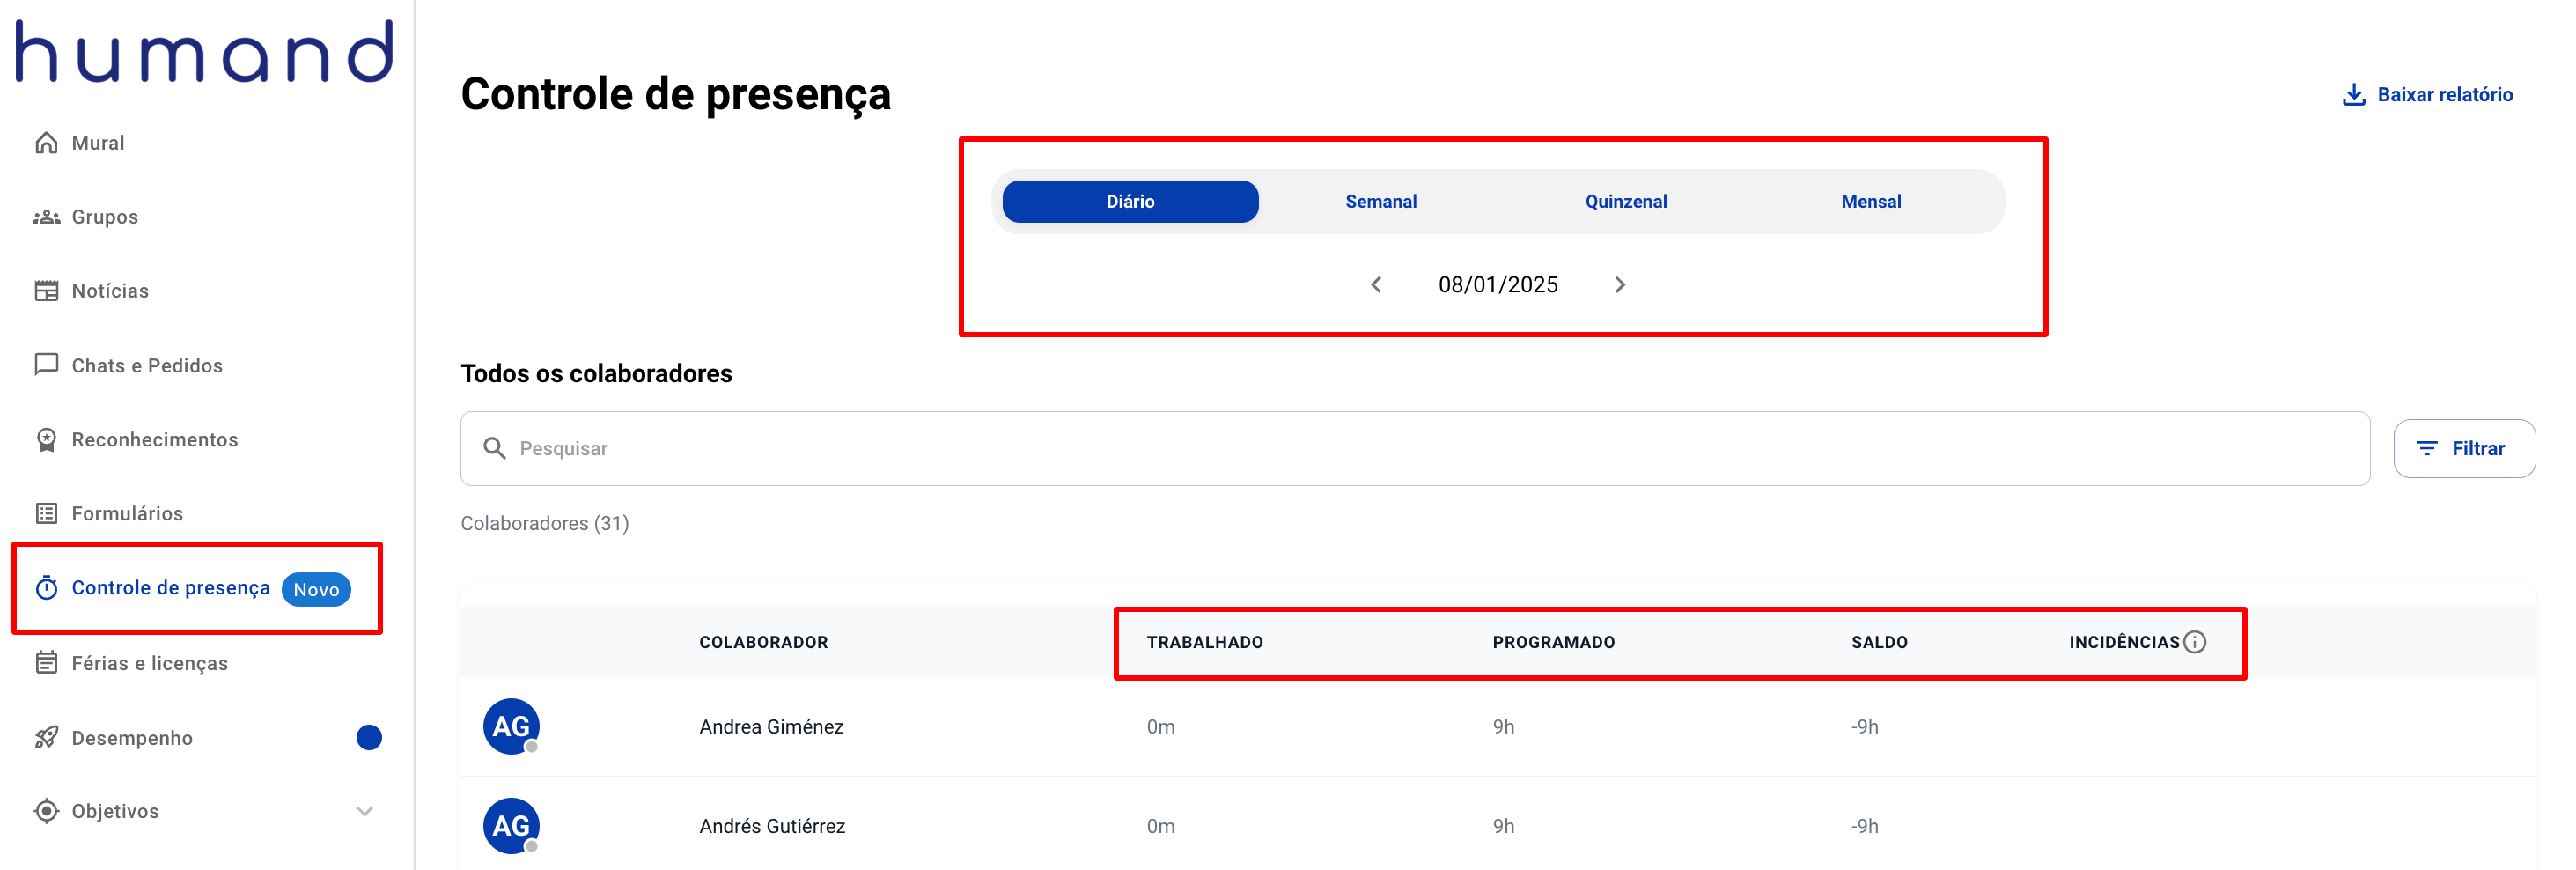
Task: Click the filter lines icon
Action: pyautogui.click(x=2427, y=449)
